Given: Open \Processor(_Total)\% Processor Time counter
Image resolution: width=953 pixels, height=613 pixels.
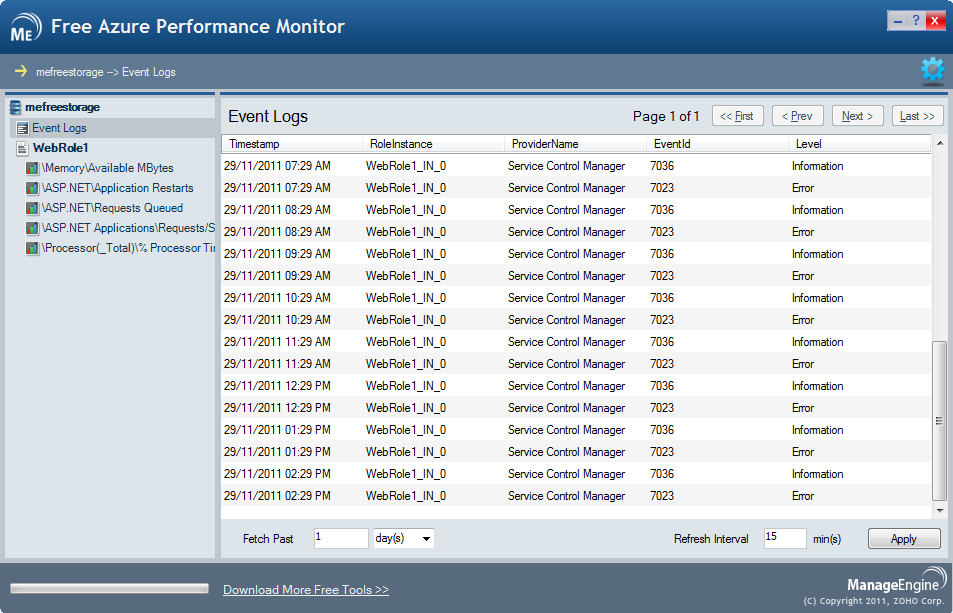Looking at the screenshot, I should coord(128,248).
